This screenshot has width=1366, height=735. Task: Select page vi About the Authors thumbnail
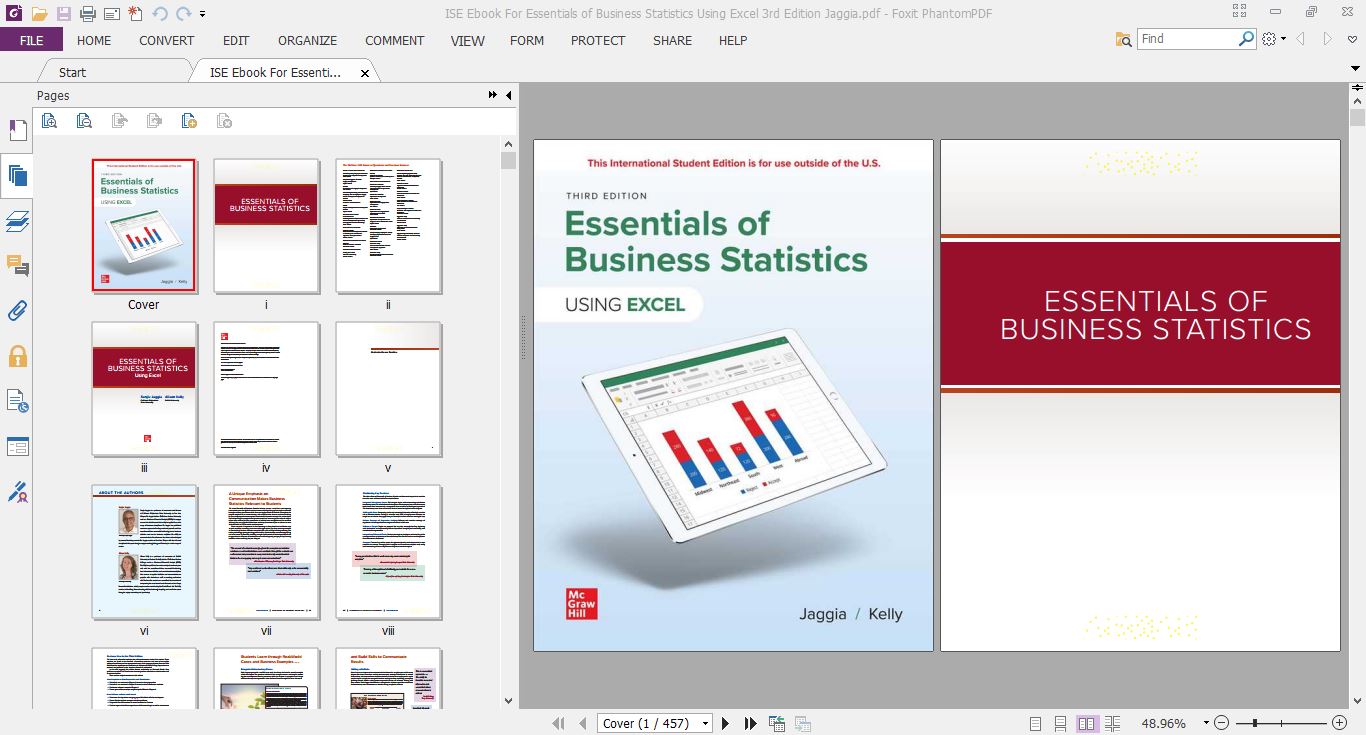click(x=144, y=552)
